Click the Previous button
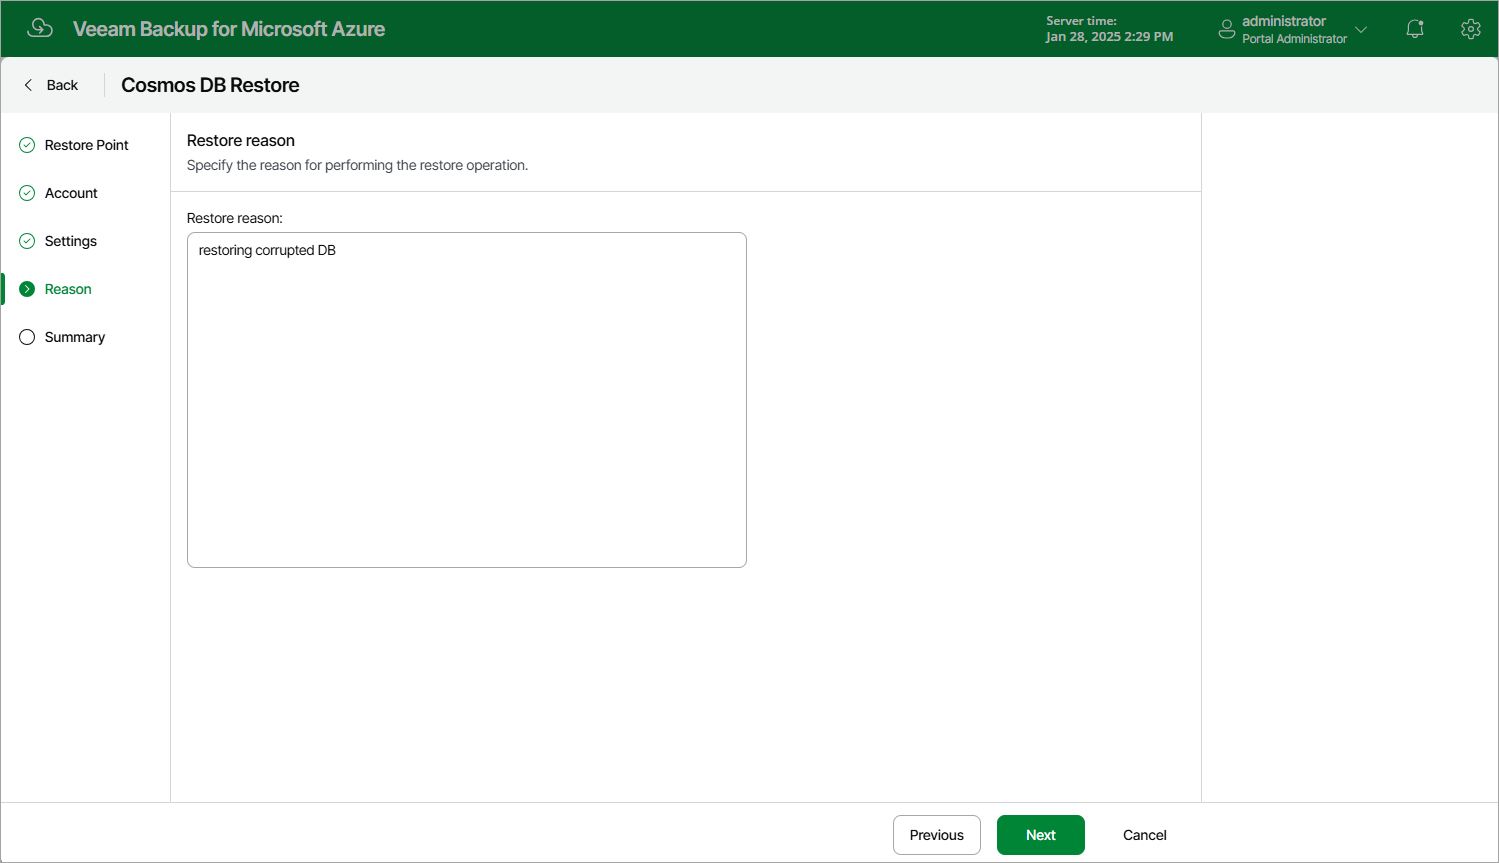This screenshot has width=1499, height=863. click(x=937, y=835)
